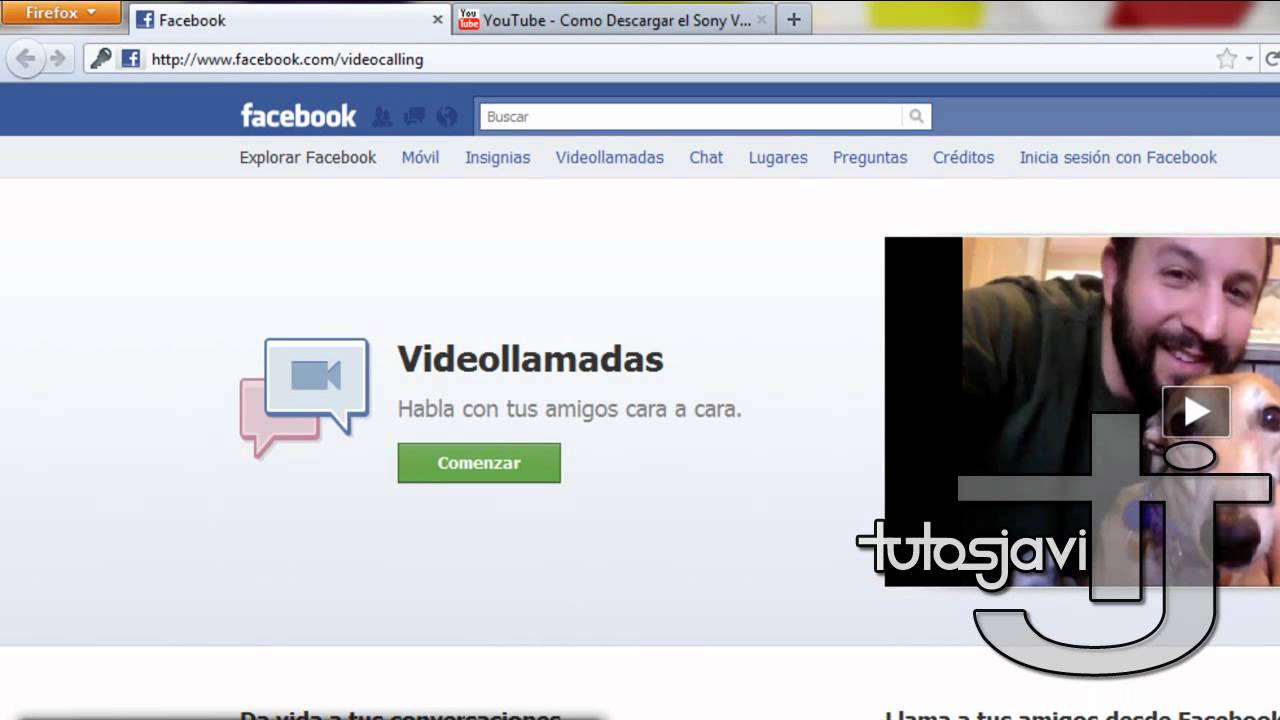Open the Chat navigation link
The width and height of the screenshot is (1280, 720).
click(x=706, y=157)
